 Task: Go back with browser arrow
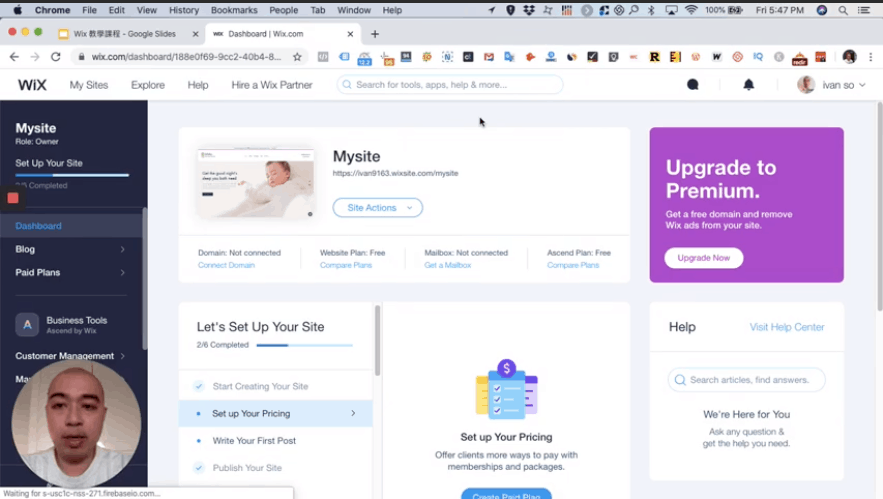point(15,57)
